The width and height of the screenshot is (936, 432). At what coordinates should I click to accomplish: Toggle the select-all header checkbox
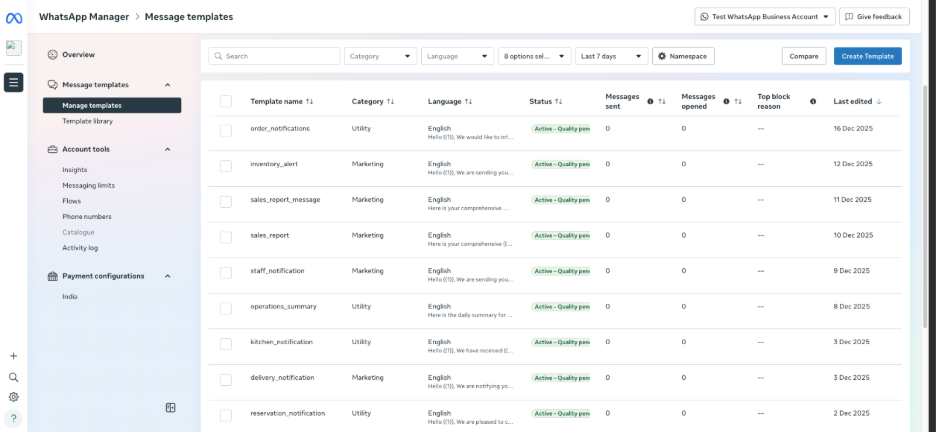click(226, 101)
